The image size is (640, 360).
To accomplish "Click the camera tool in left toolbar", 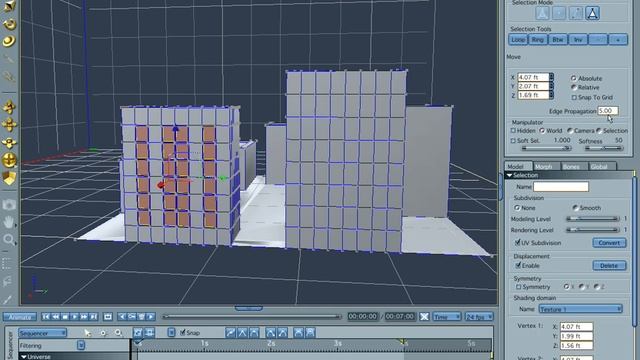I will point(9,205).
